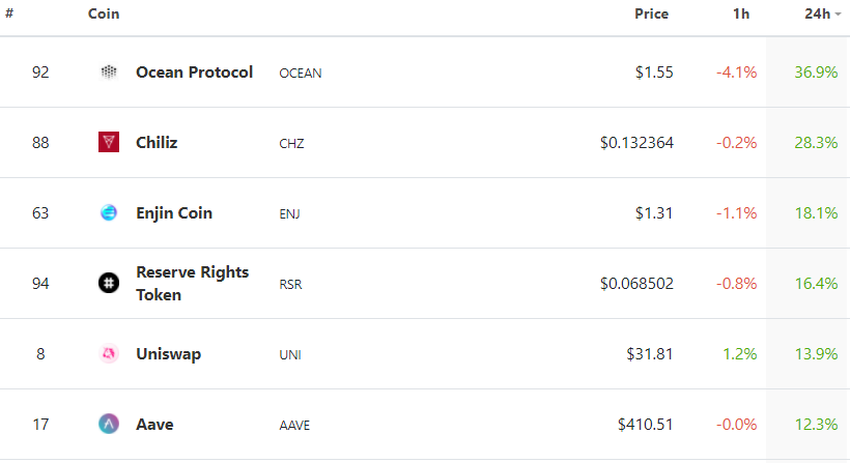Click the Enjin Coin logo icon
Viewport: 850px width, 463px height.
tap(109, 213)
